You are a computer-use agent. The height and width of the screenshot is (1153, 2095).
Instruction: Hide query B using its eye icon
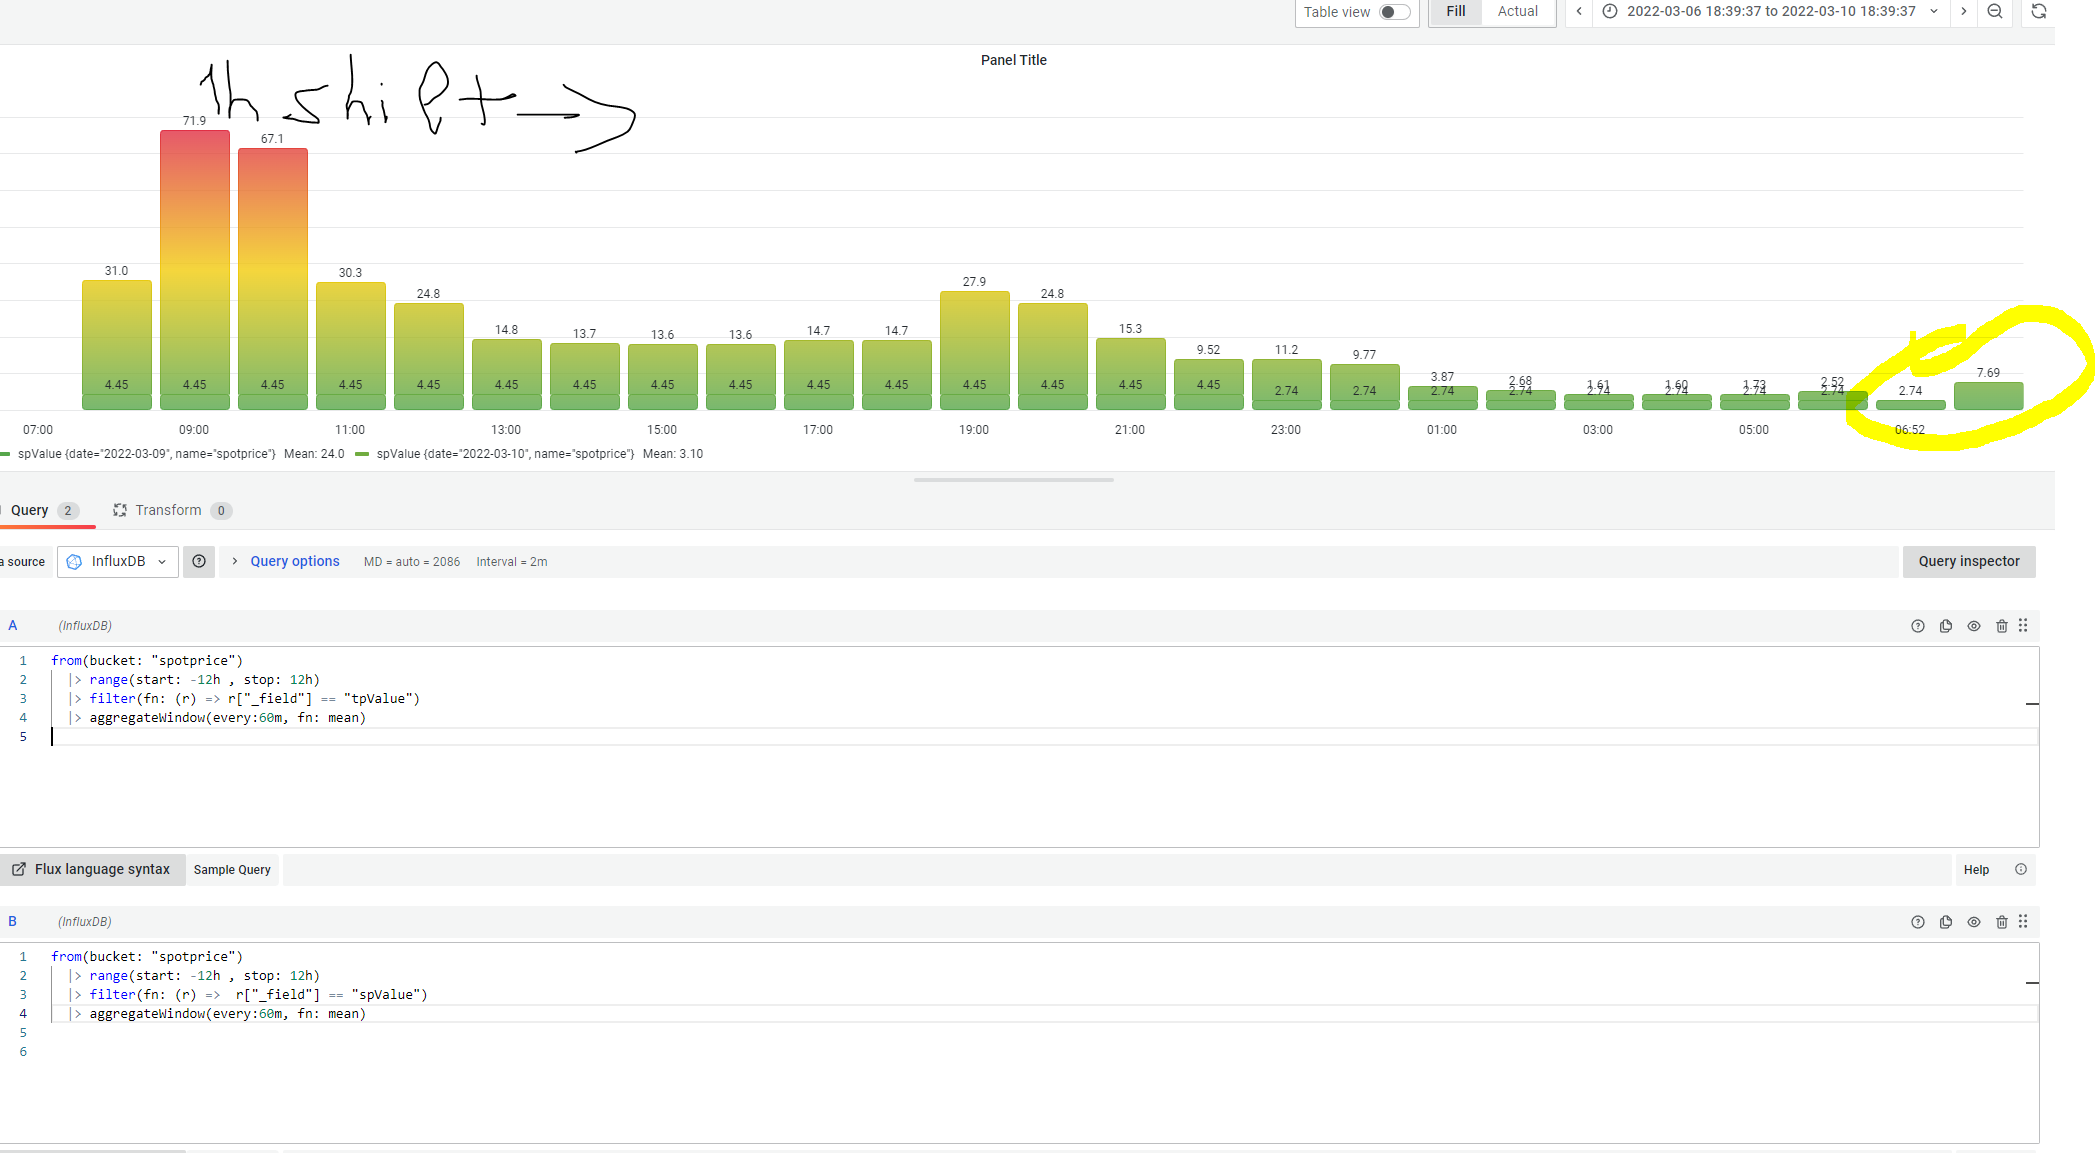coord(1974,921)
